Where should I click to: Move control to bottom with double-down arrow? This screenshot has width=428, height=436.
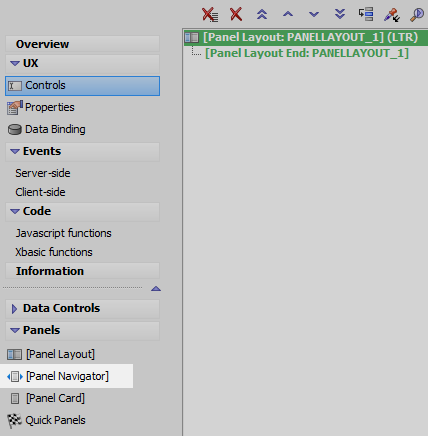(340, 14)
